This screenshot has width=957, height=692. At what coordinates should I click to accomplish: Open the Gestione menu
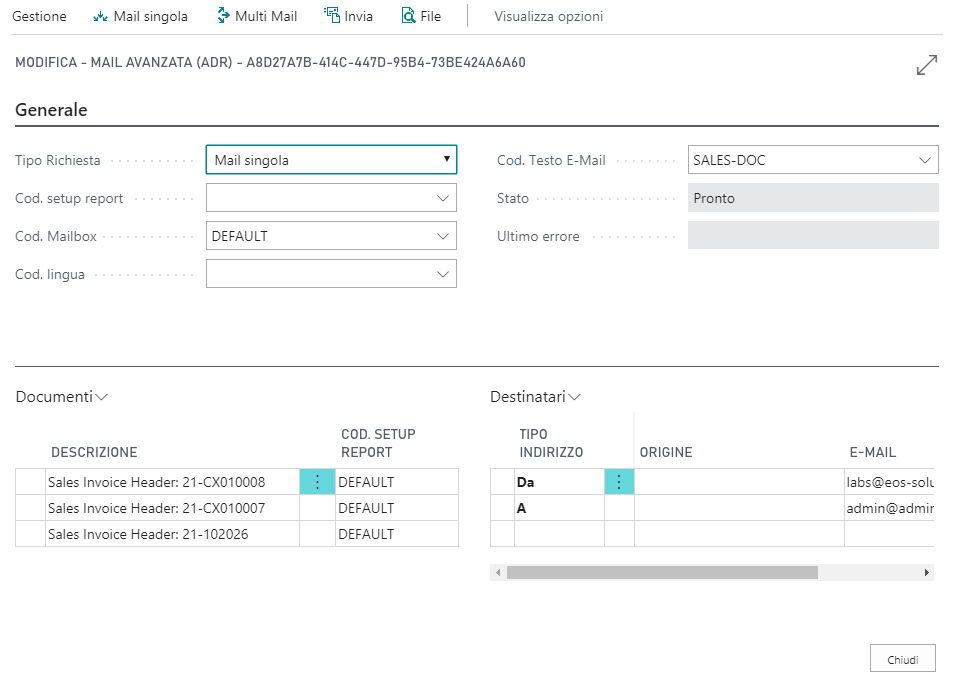[39, 16]
